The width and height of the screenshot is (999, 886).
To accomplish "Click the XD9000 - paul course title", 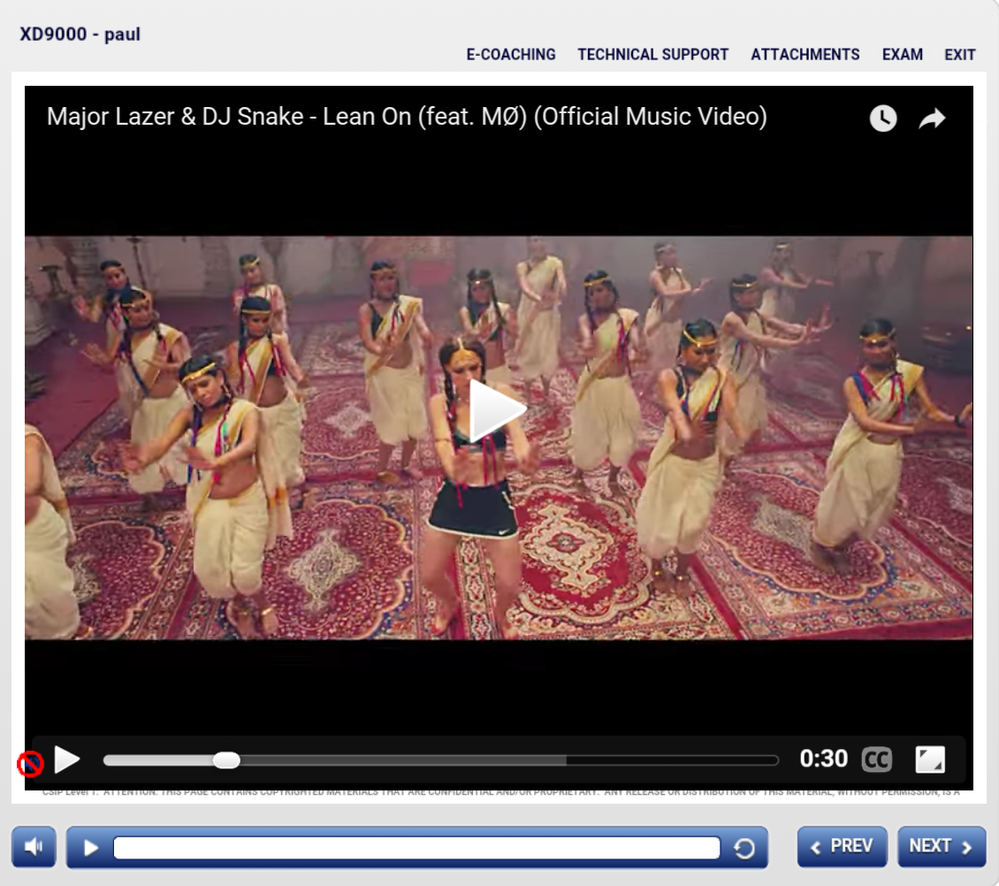I will (80, 34).
